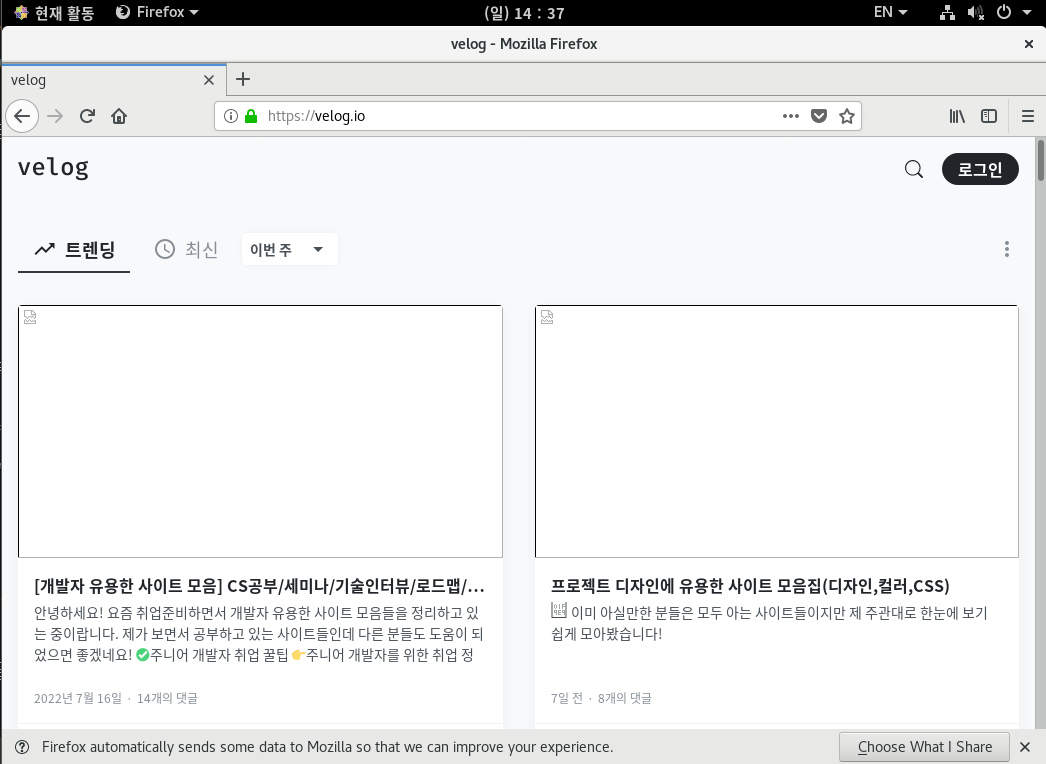Open the Firefox application menu in top bar

[x=157, y=12]
